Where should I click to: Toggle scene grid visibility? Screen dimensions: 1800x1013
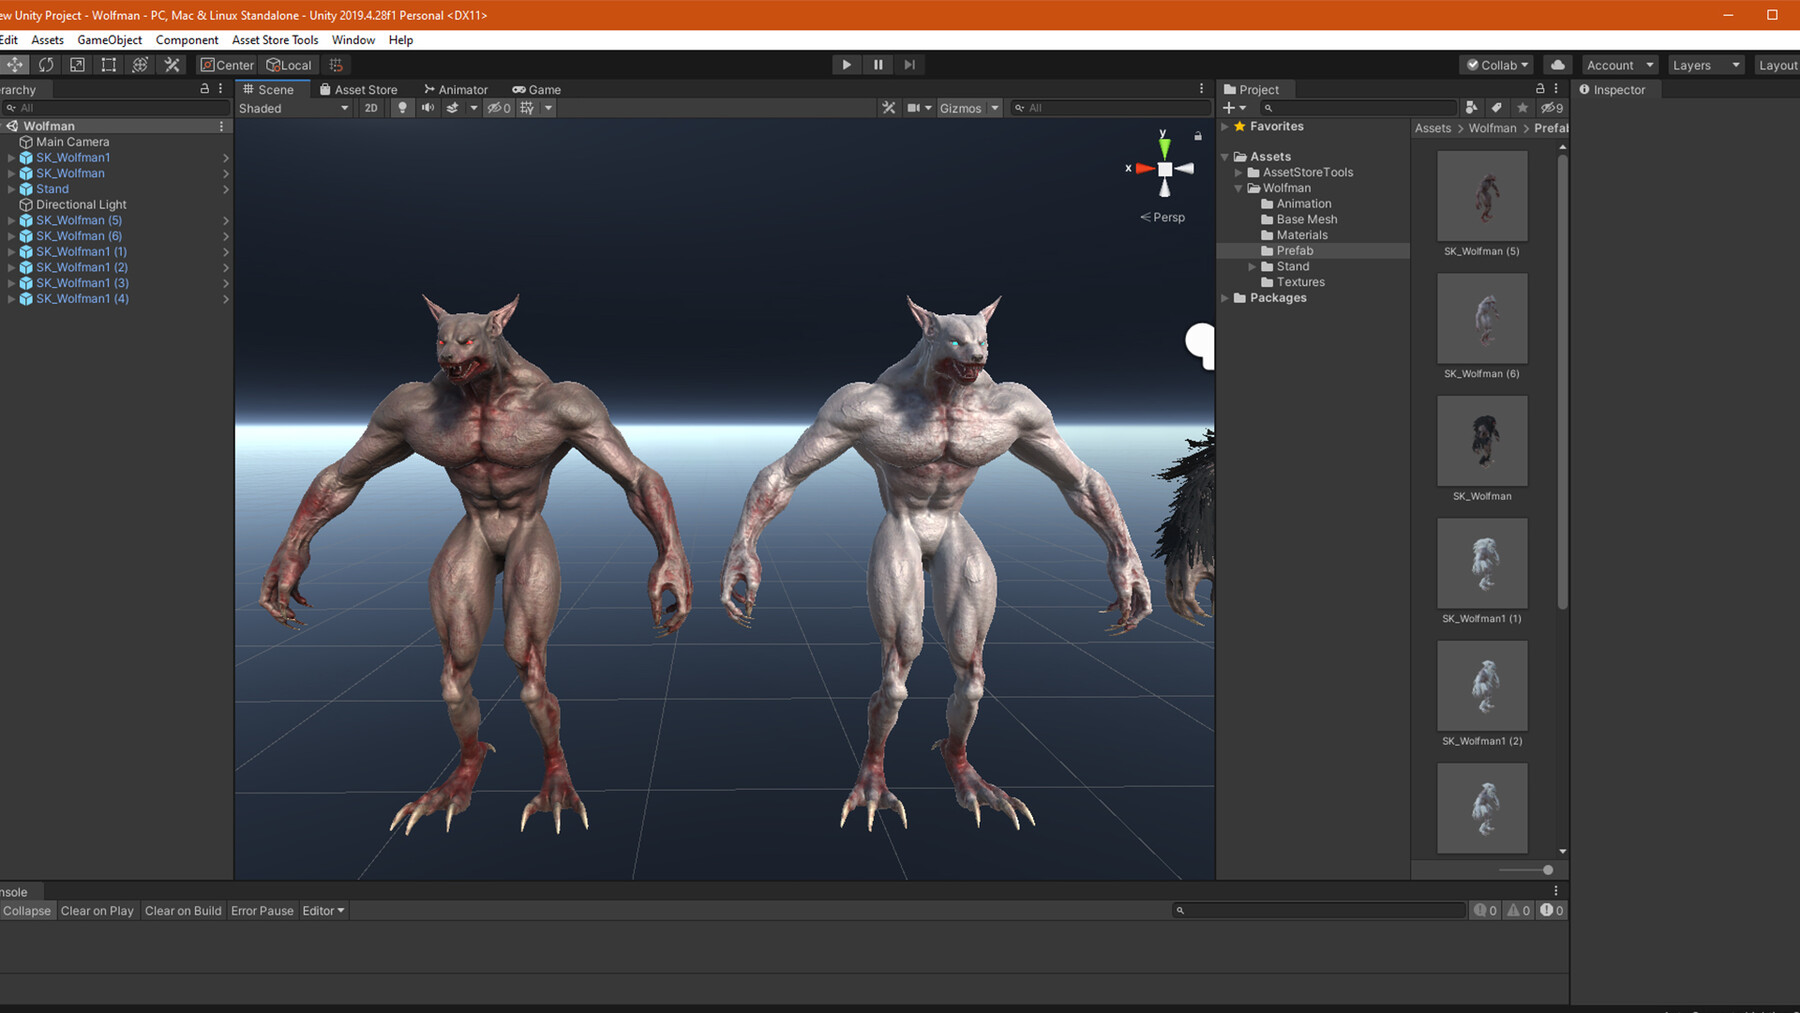(527, 108)
